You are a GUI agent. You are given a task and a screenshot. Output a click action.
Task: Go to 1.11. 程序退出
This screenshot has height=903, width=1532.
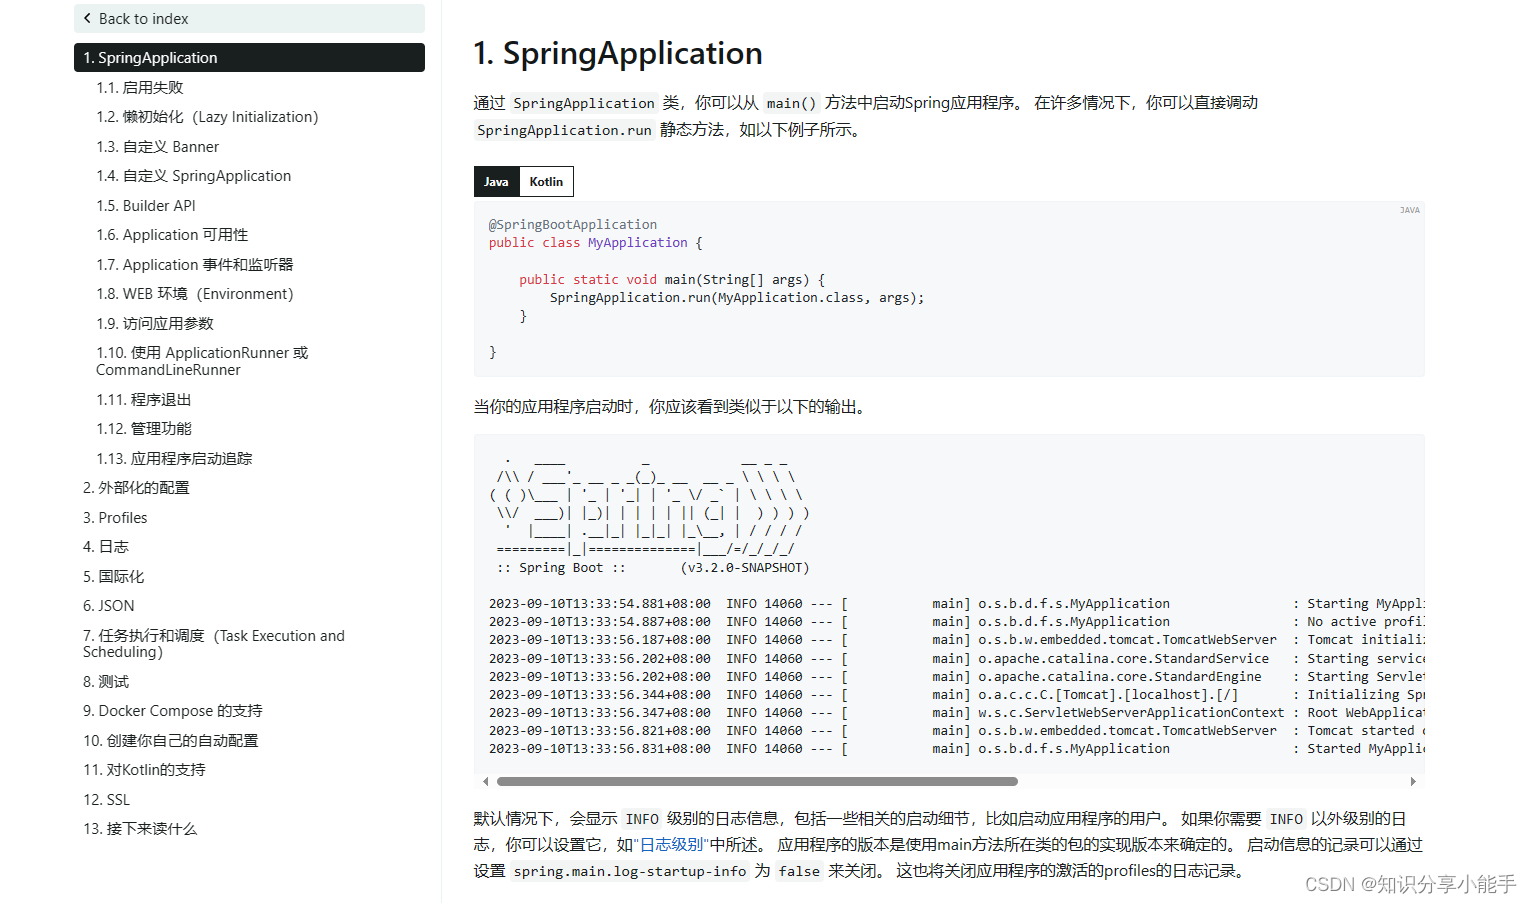click(x=144, y=400)
